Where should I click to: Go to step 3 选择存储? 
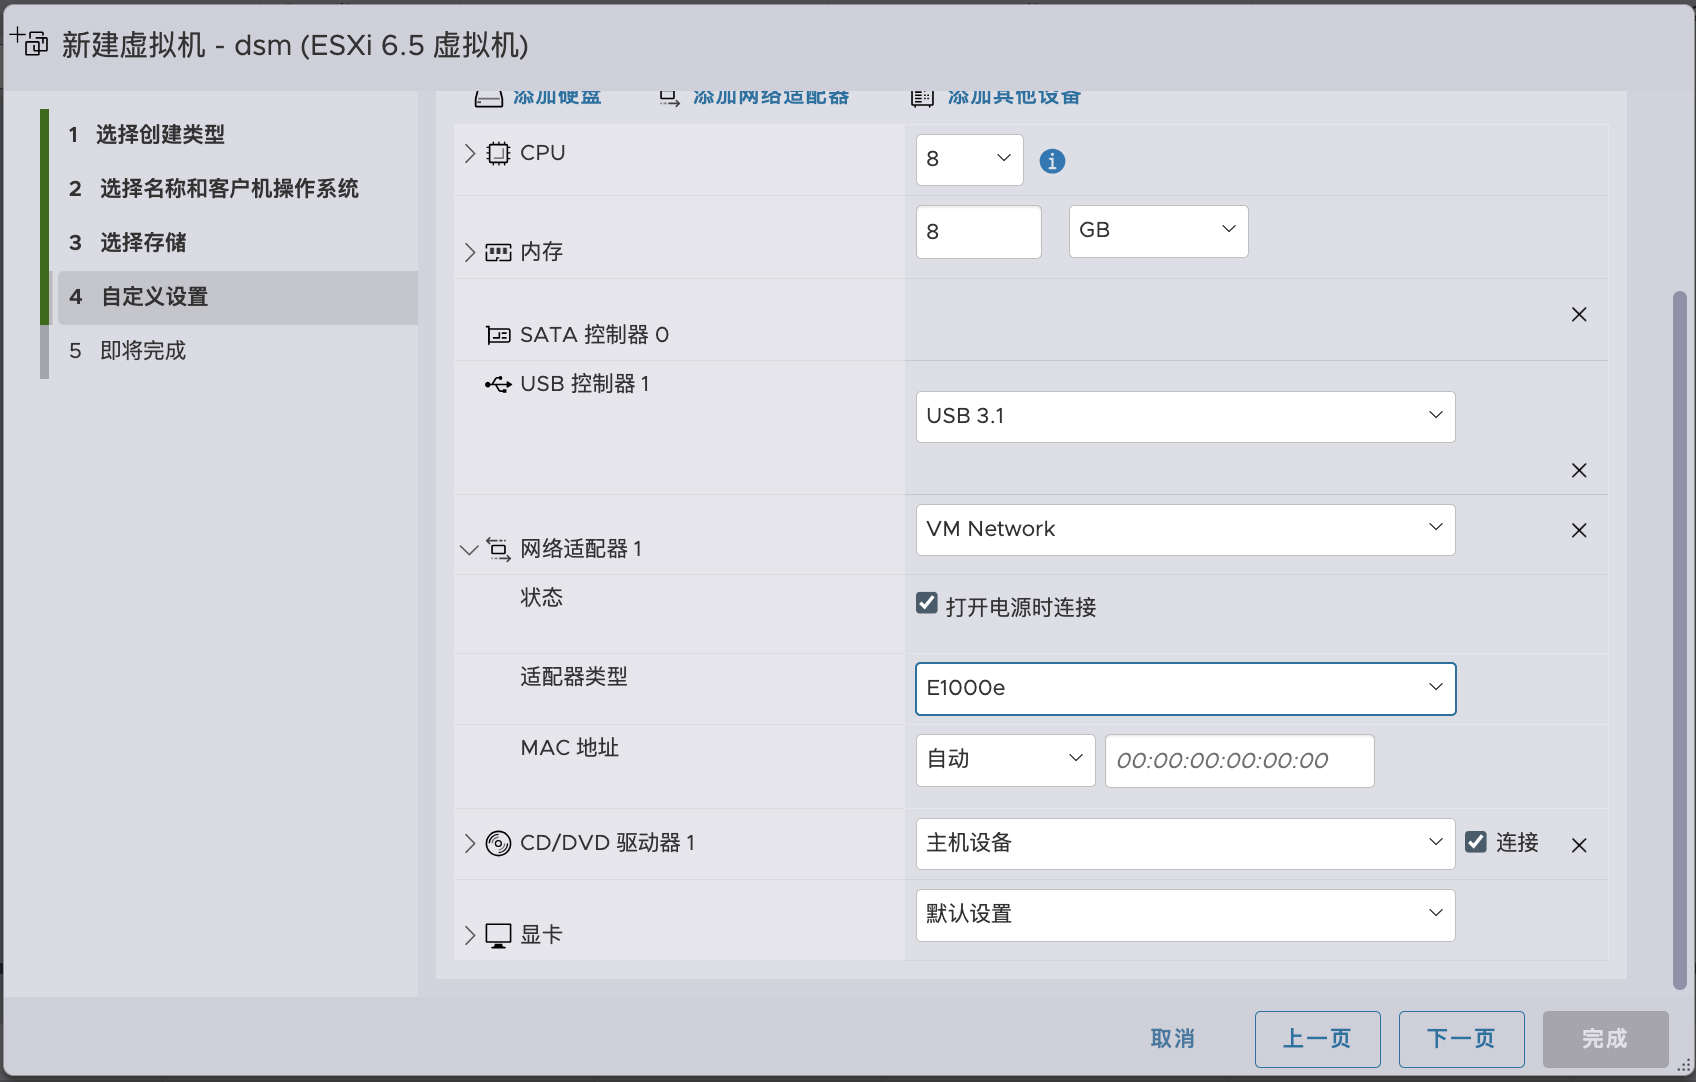click(x=237, y=243)
